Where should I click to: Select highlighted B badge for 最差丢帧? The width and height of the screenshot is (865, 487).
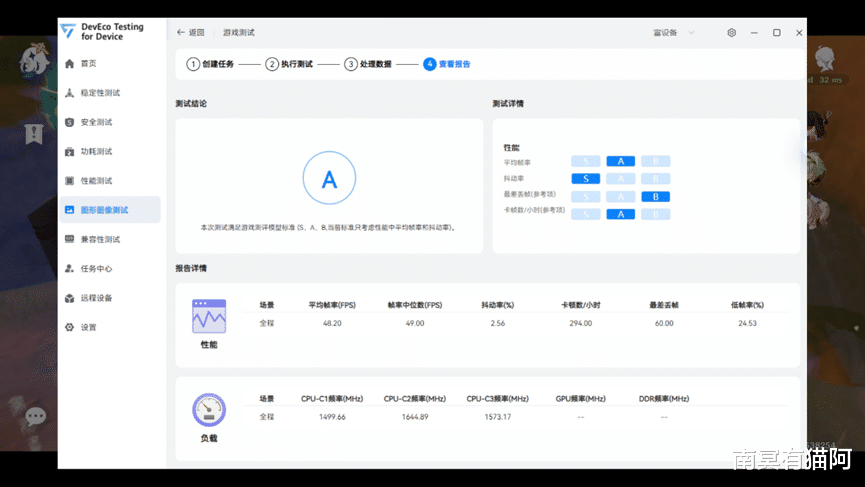click(x=655, y=197)
